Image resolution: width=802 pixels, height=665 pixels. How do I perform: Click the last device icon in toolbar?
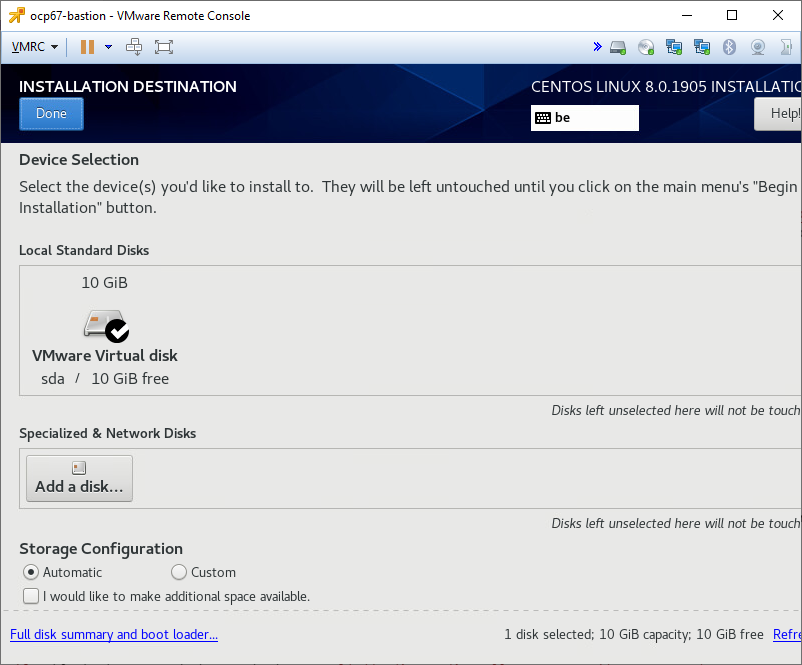click(x=787, y=48)
